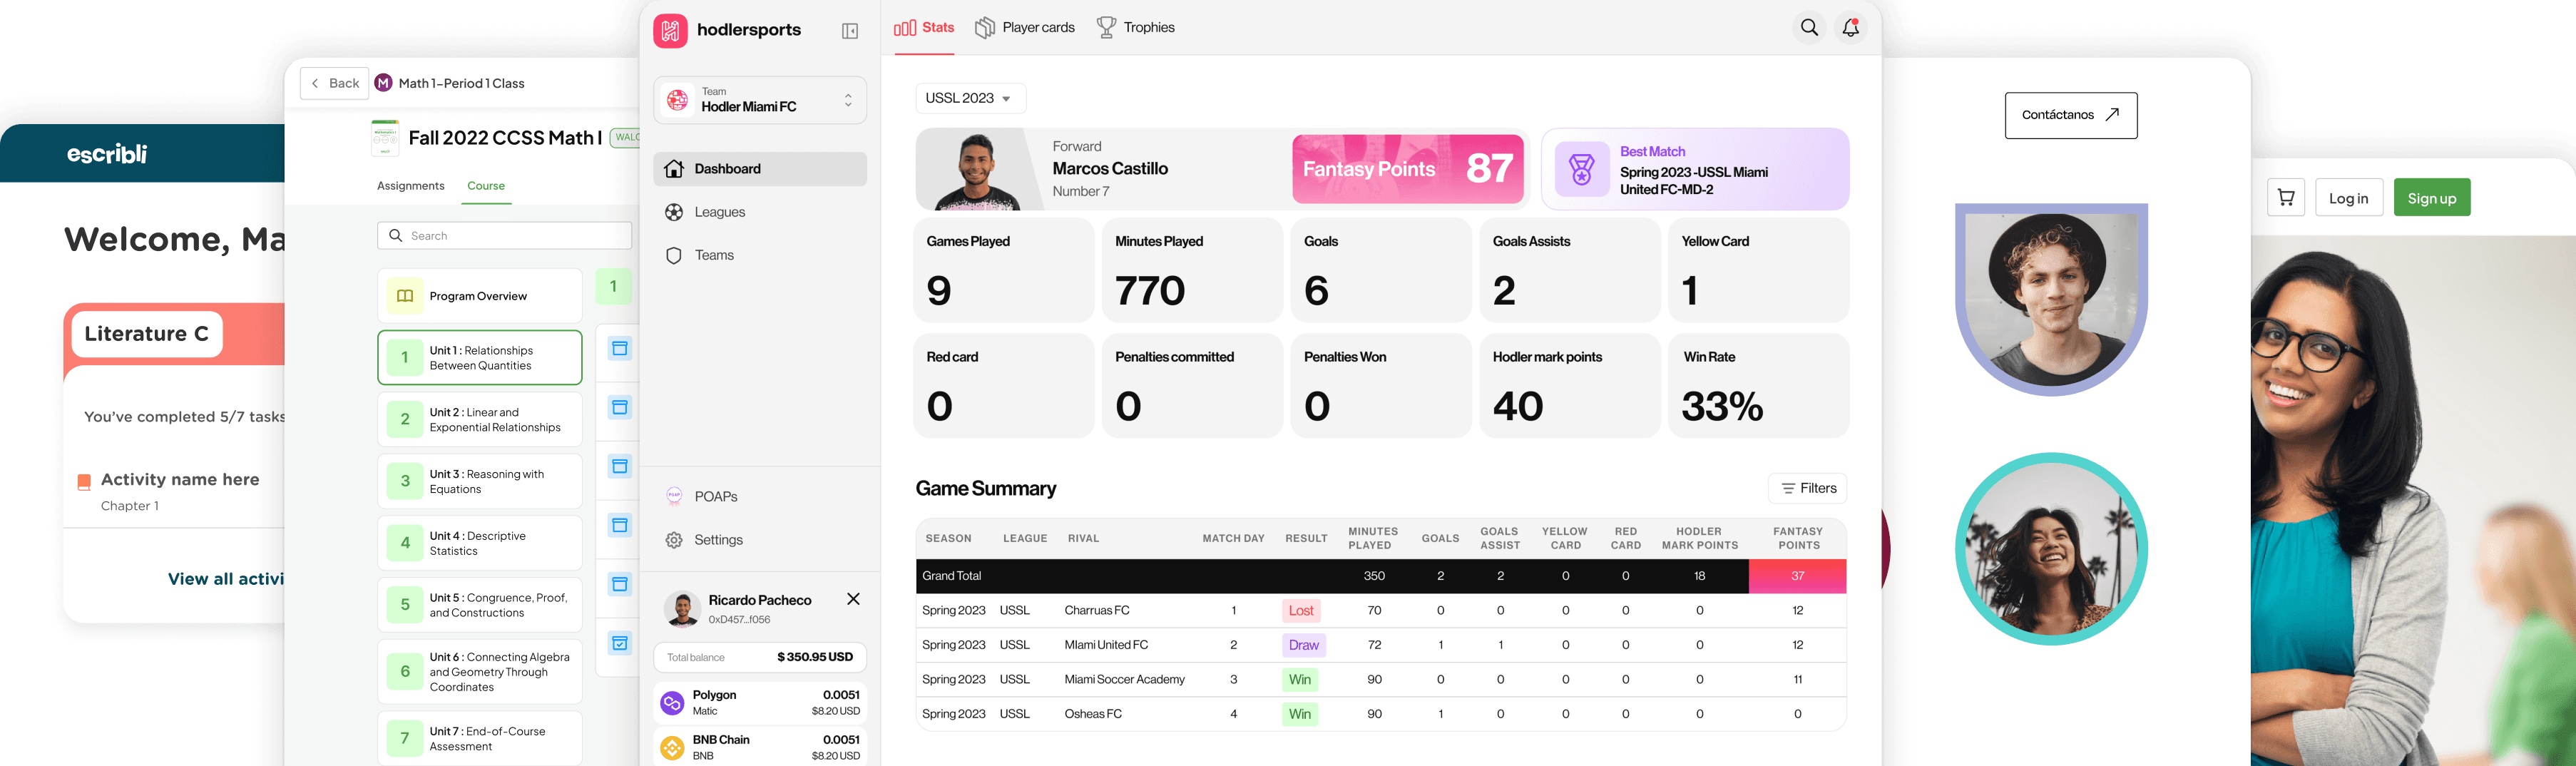Click the Contáctanos button
The height and width of the screenshot is (766, 2576).
pyautogui.click(x=2071, y=115)
